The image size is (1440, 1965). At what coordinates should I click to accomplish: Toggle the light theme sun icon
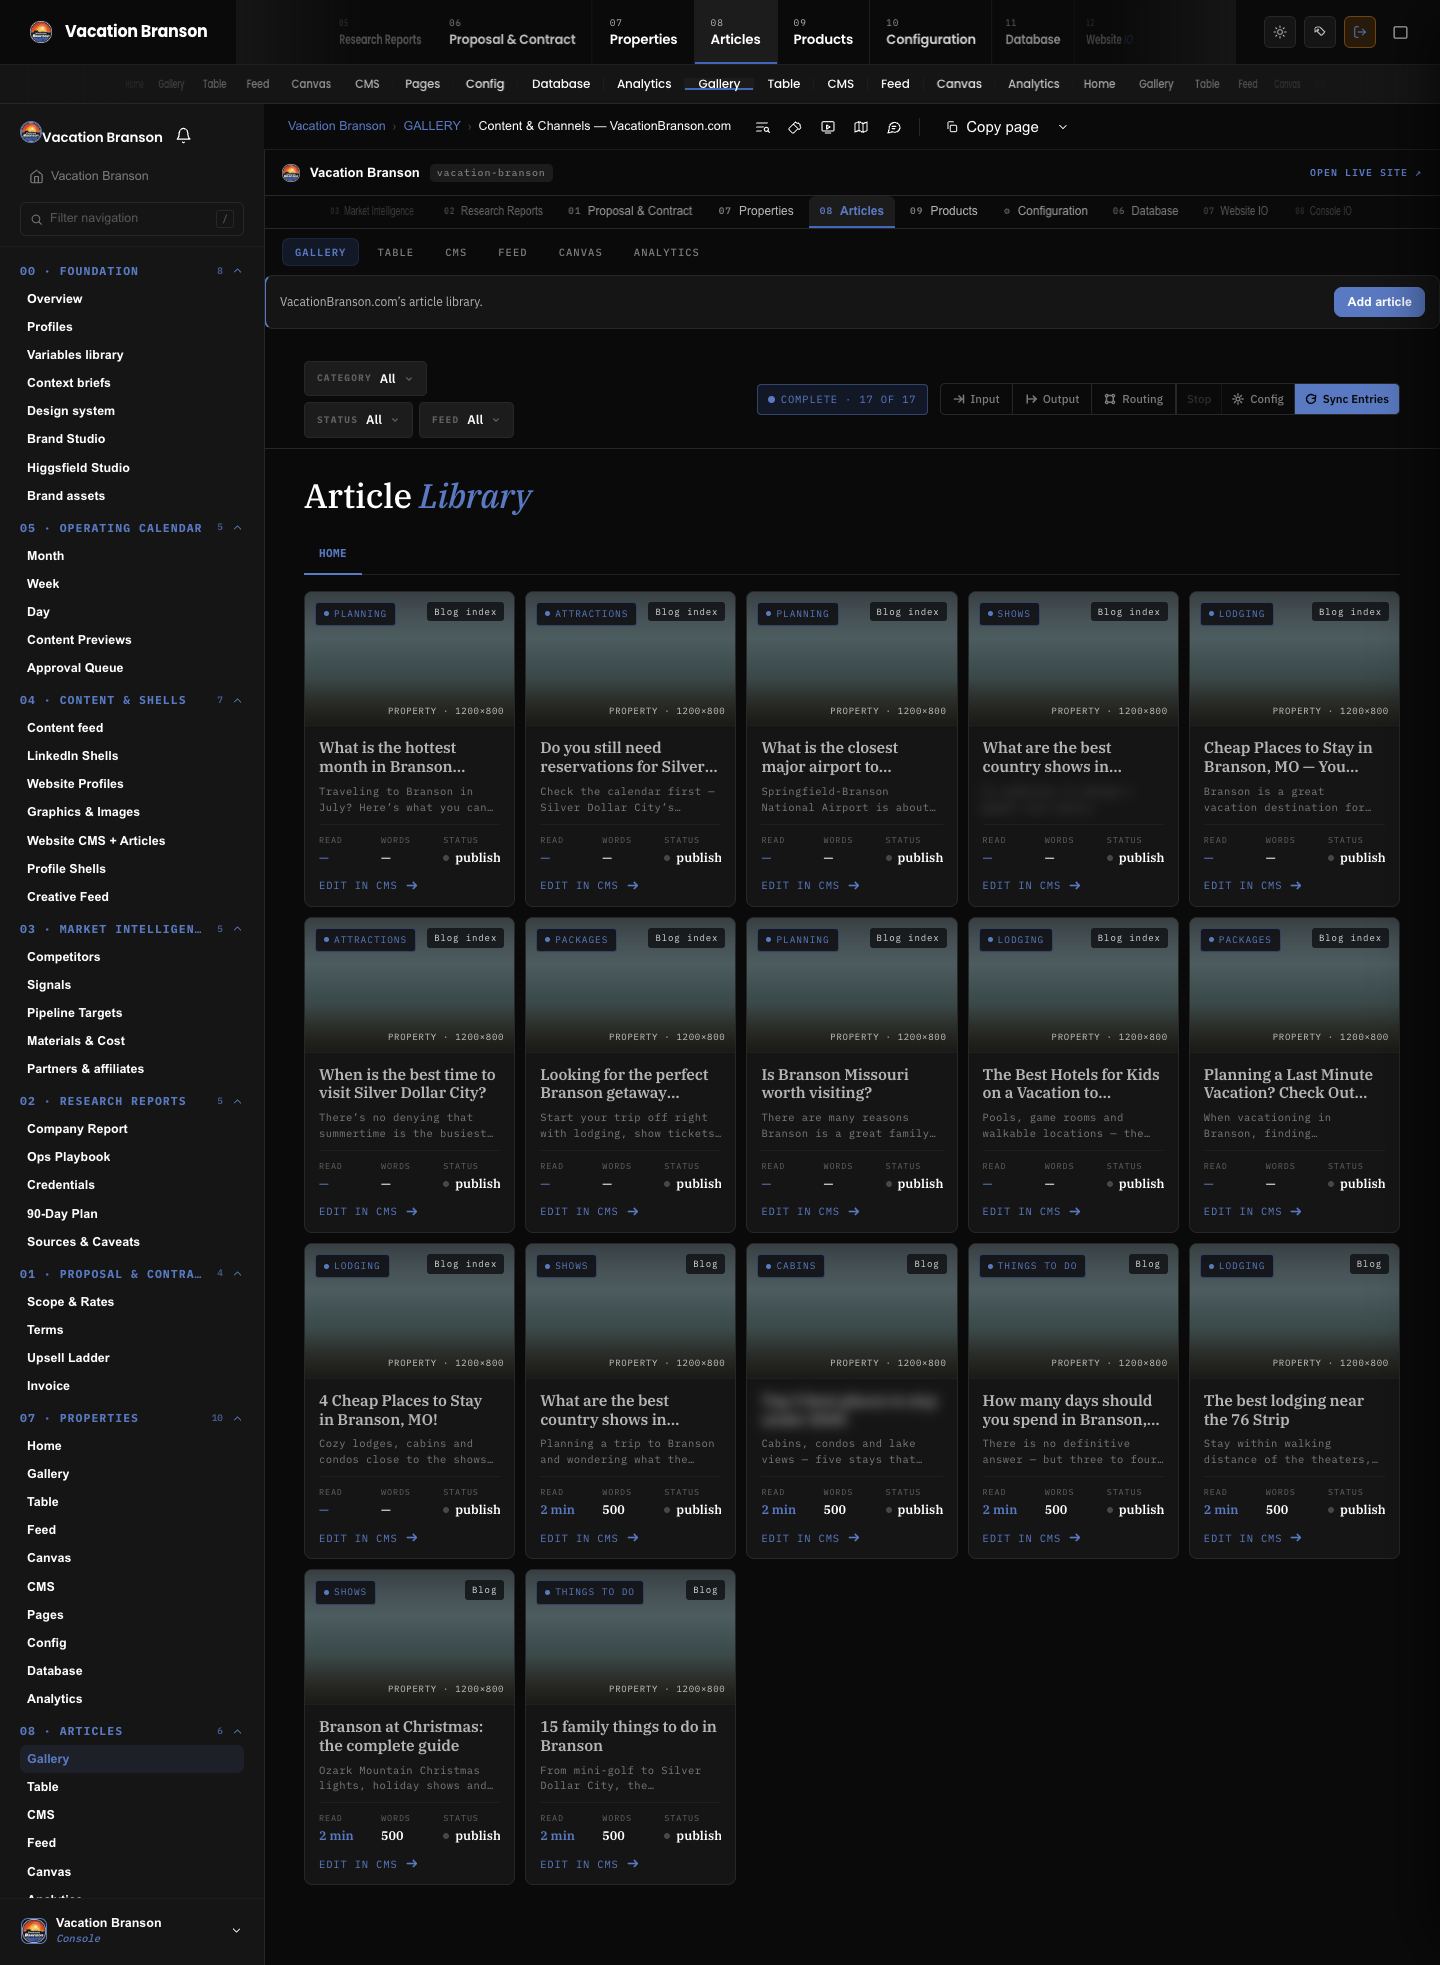click(1280, 32)
